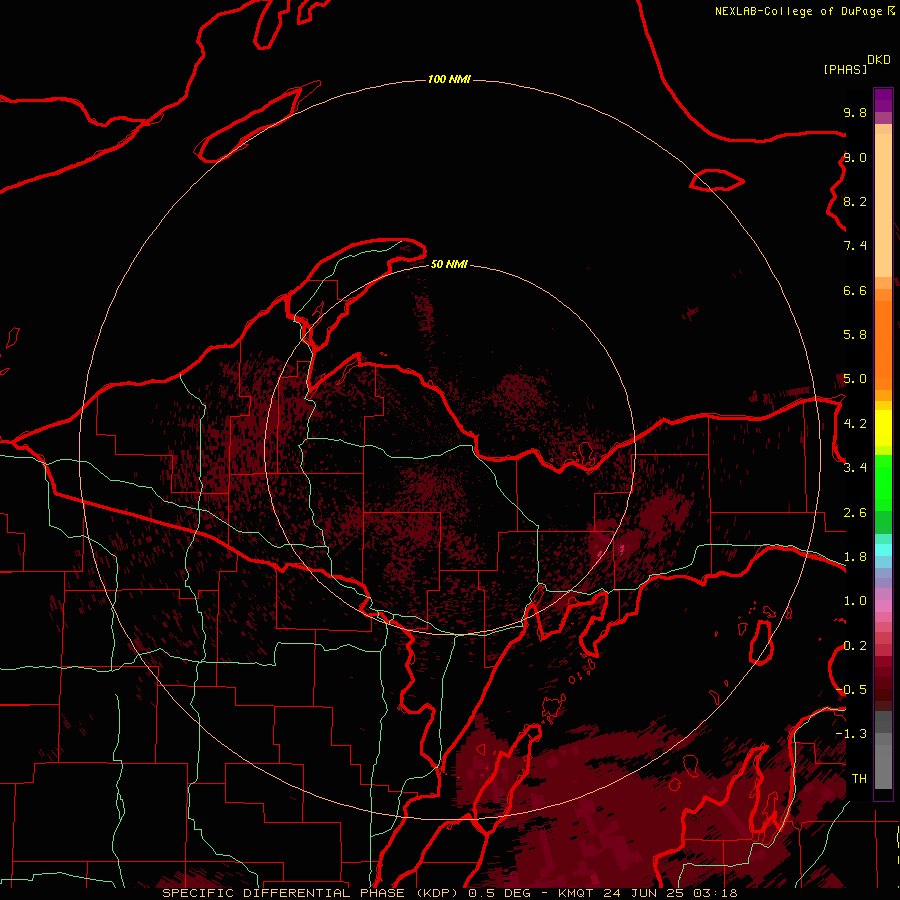Click the 5.0 value on color scale
Image resolution: width=900 pixels, height=900 pixels.
tap(855, 379)
